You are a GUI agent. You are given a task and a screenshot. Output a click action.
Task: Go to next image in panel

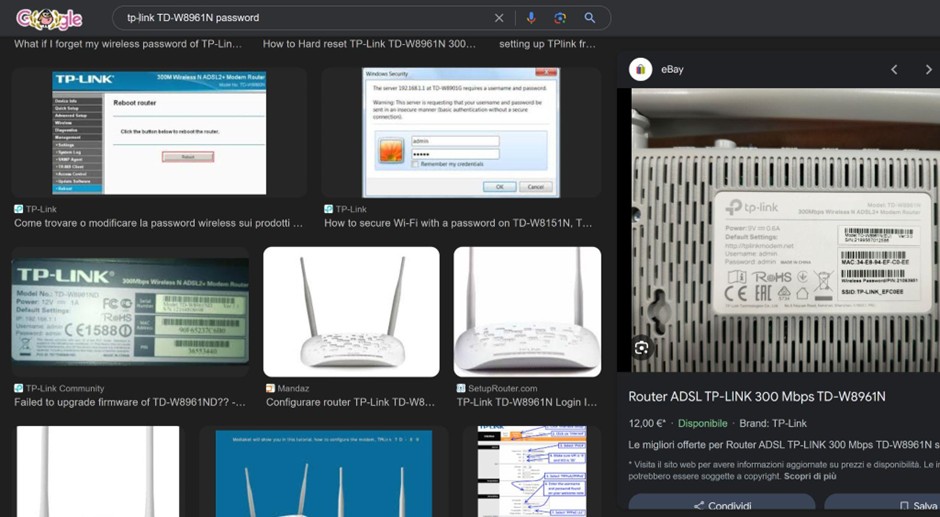click(928, 69)
